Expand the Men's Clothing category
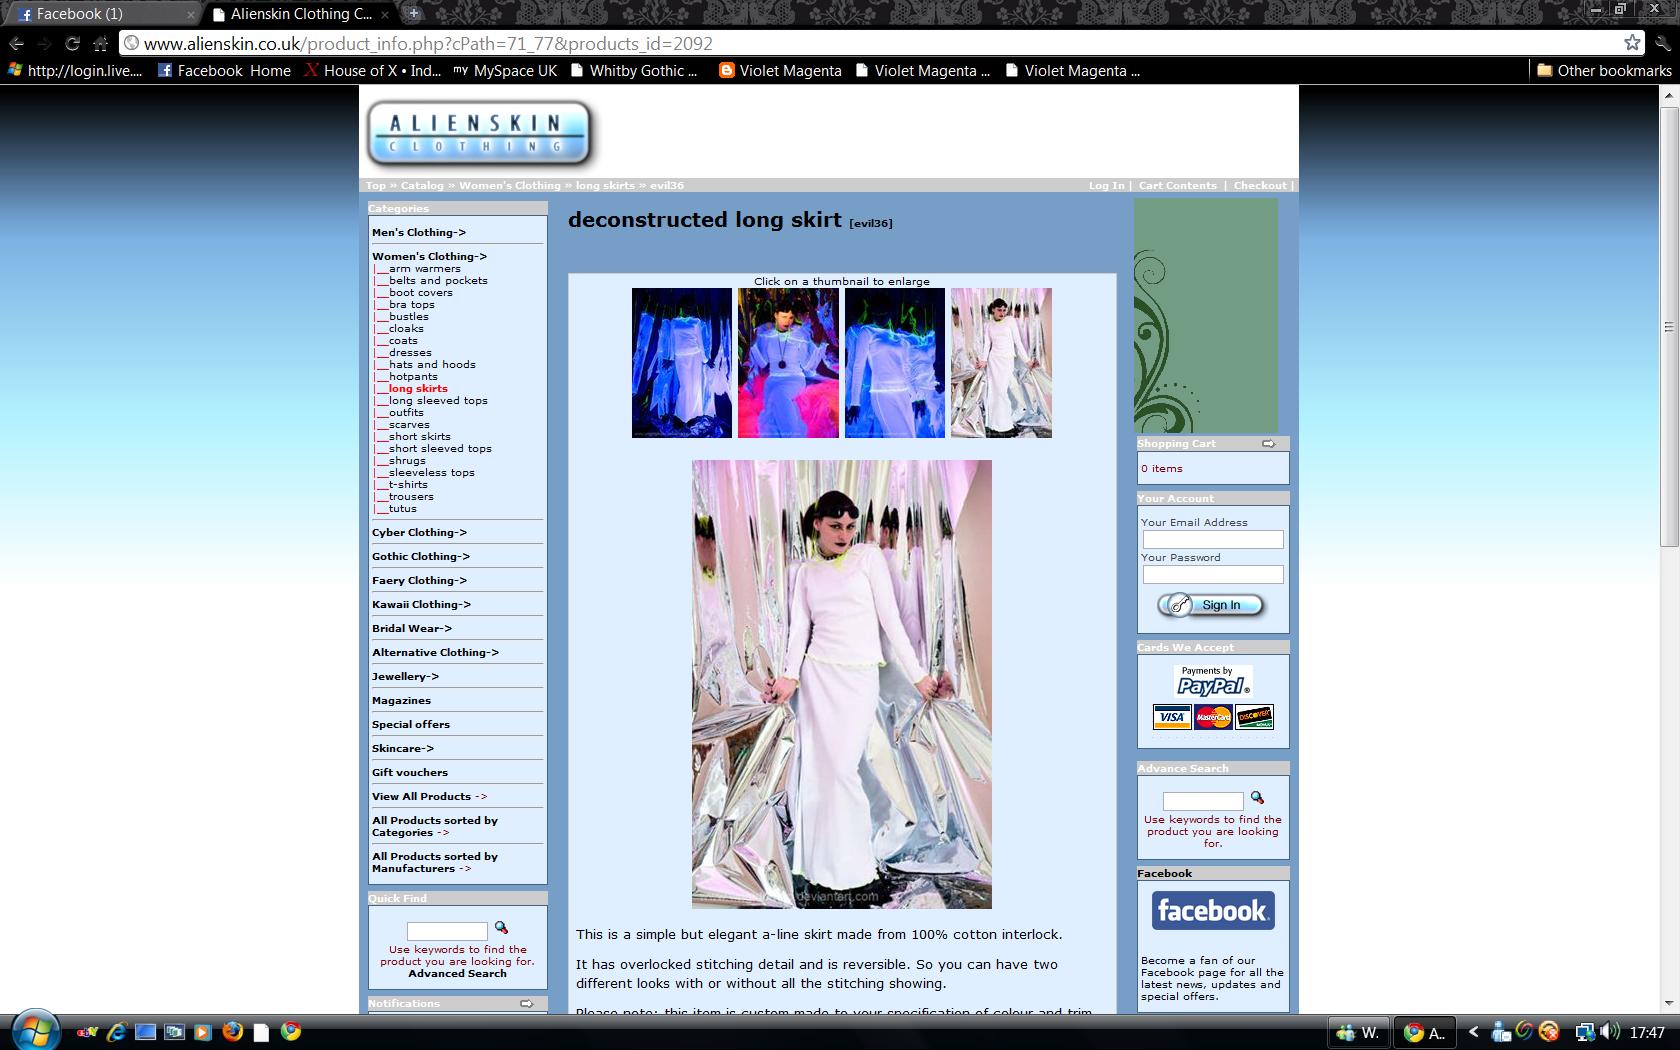This screenshot has height=1050, width=1680. [419, 232]
